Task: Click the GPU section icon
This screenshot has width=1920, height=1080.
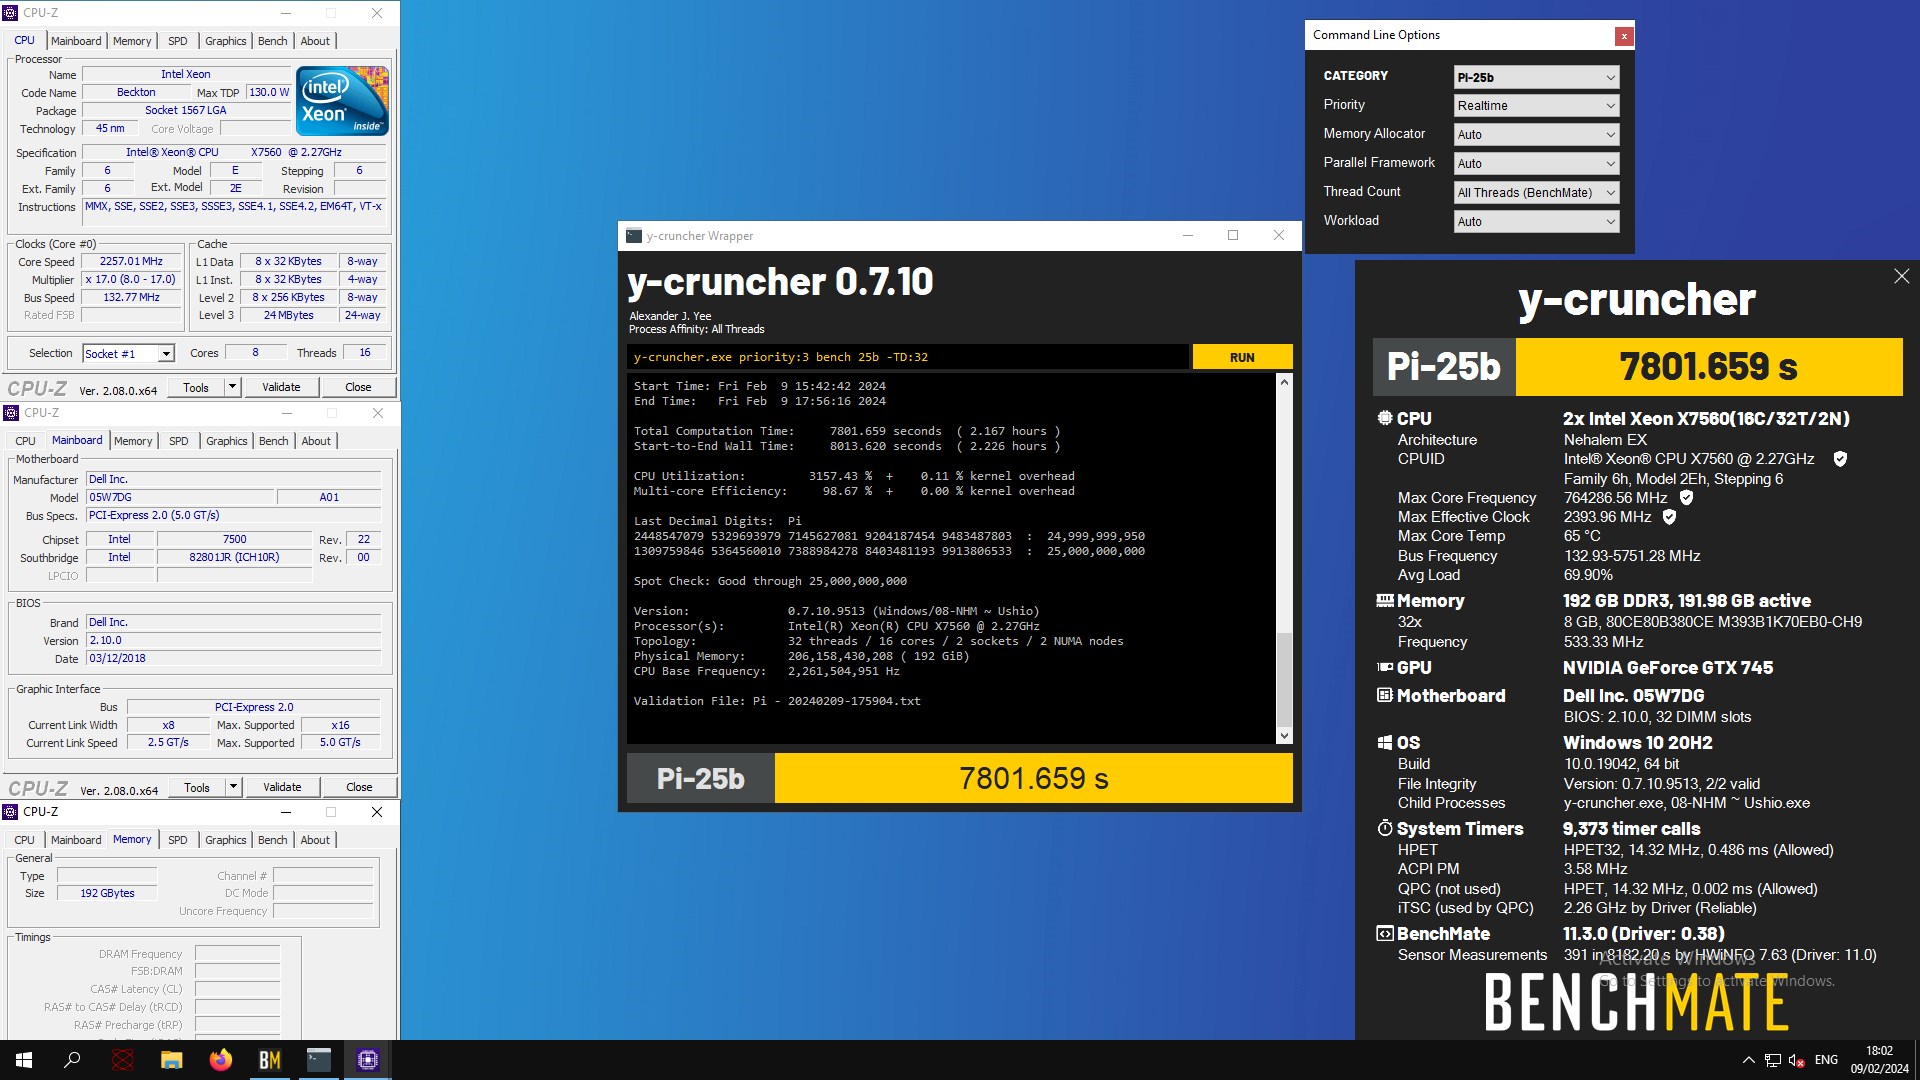Action: [1384, 667]
